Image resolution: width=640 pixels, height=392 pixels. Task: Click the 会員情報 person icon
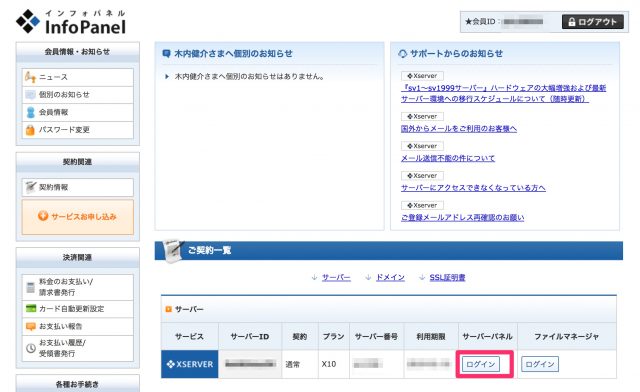[x=31, y=112]
